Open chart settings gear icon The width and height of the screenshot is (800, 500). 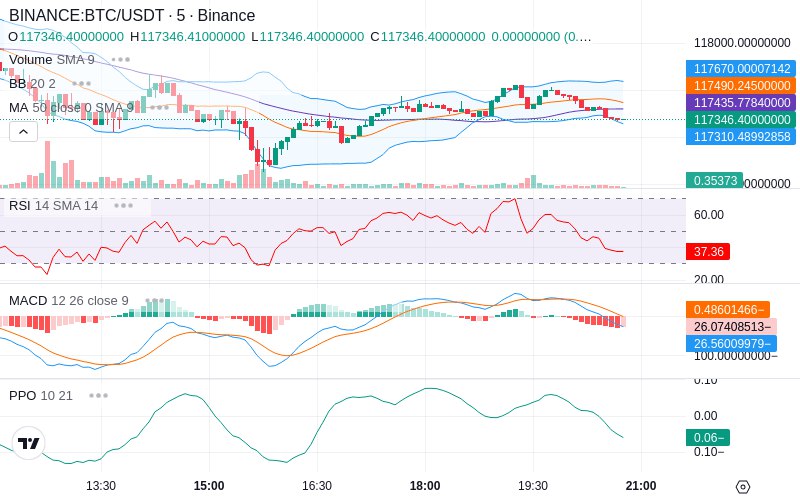(743, 487)
